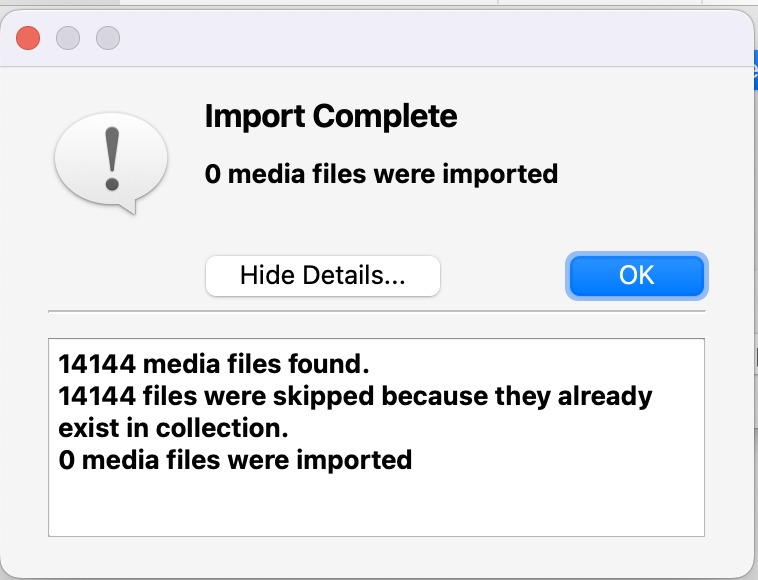This screenshot has width=758, height=580.
Task: Click the exclamation speech bubble alert icon
Action: 112,163
